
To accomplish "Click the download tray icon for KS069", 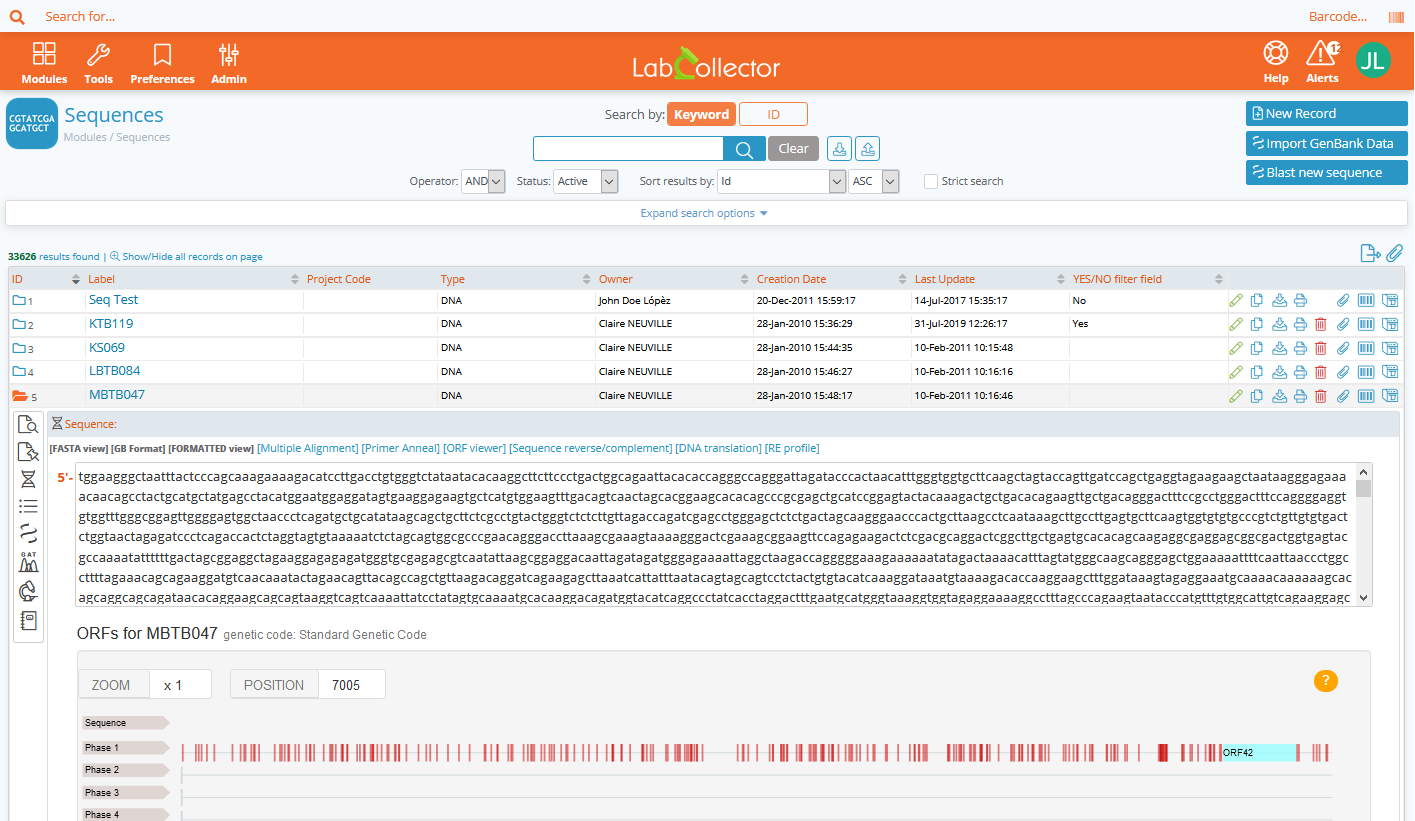I will pyautogui.click(x=1279, y=348).
